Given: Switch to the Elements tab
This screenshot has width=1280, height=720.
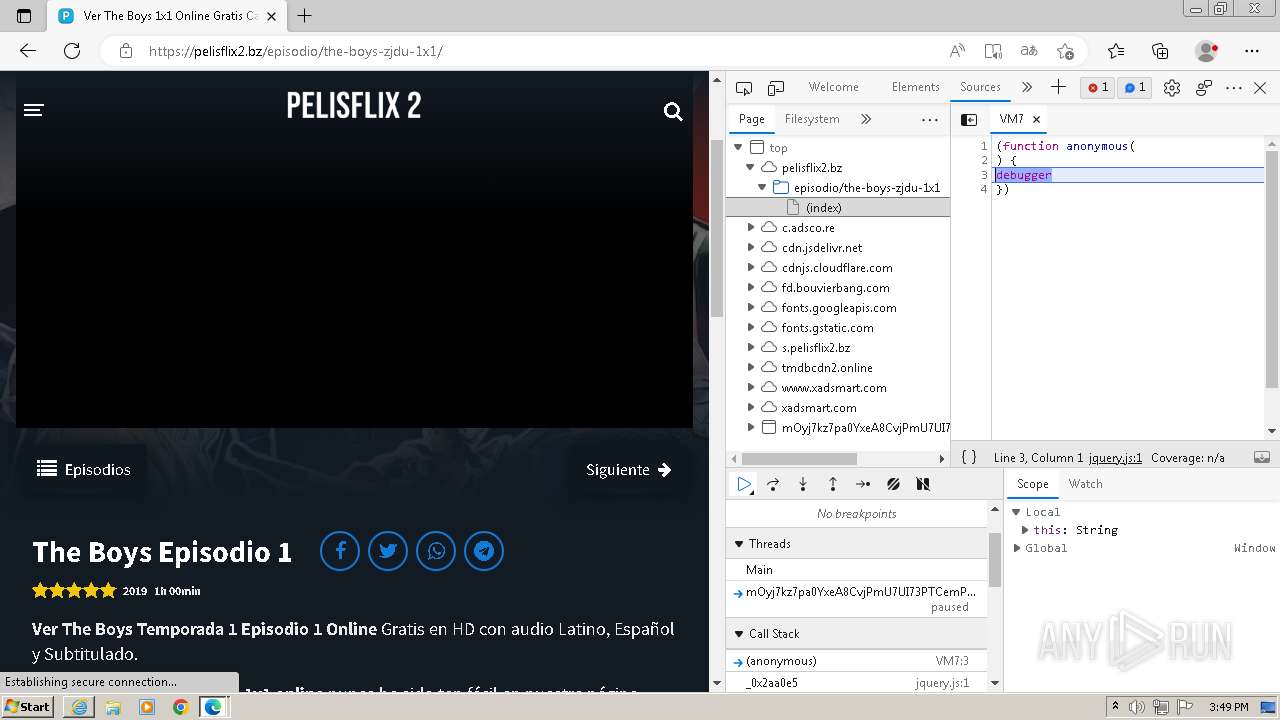Looking at the screenshot, I should point(915,87).
